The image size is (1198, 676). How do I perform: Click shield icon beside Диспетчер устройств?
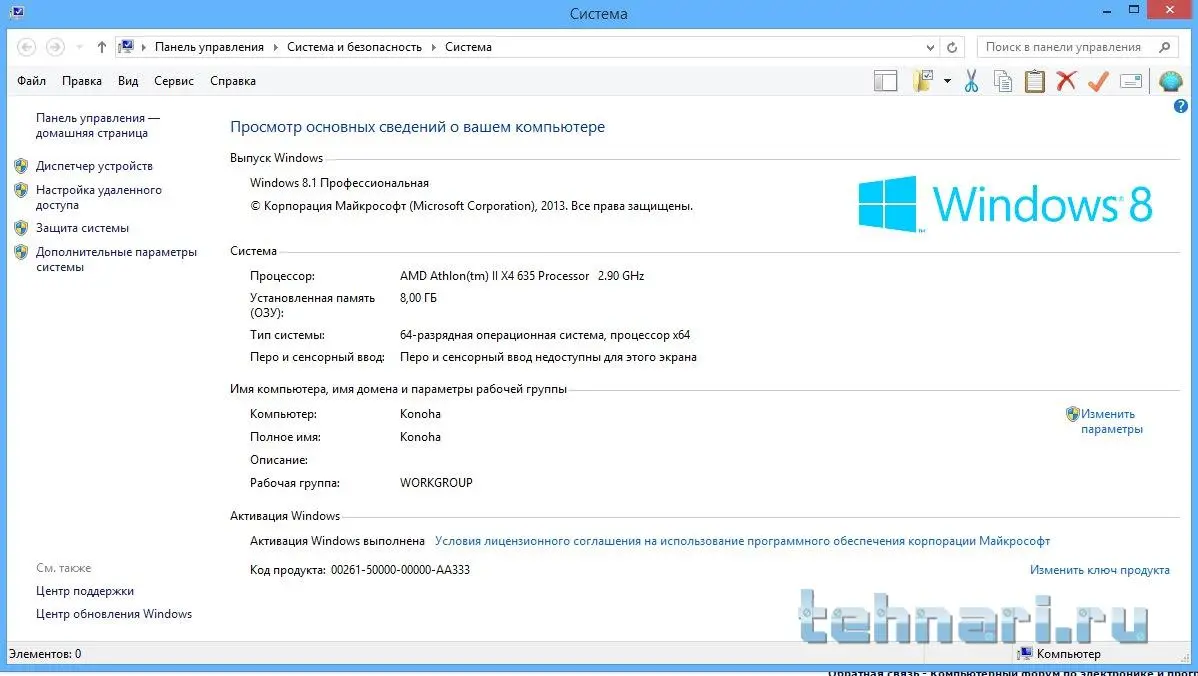pyautogui.click(x=21, y=166)
